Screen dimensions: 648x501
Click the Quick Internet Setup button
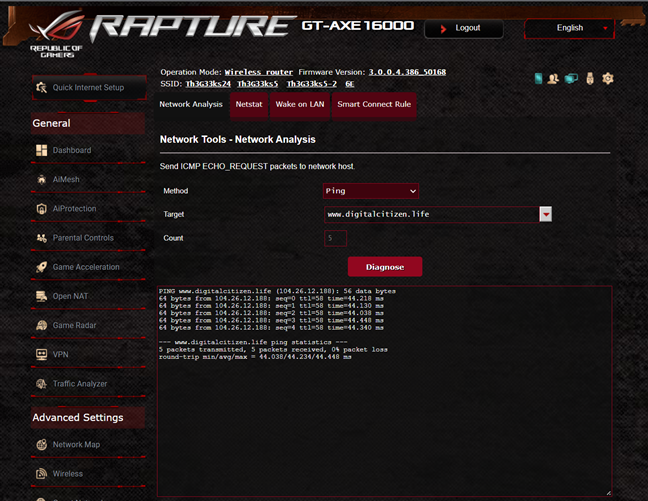pos(89,88)
